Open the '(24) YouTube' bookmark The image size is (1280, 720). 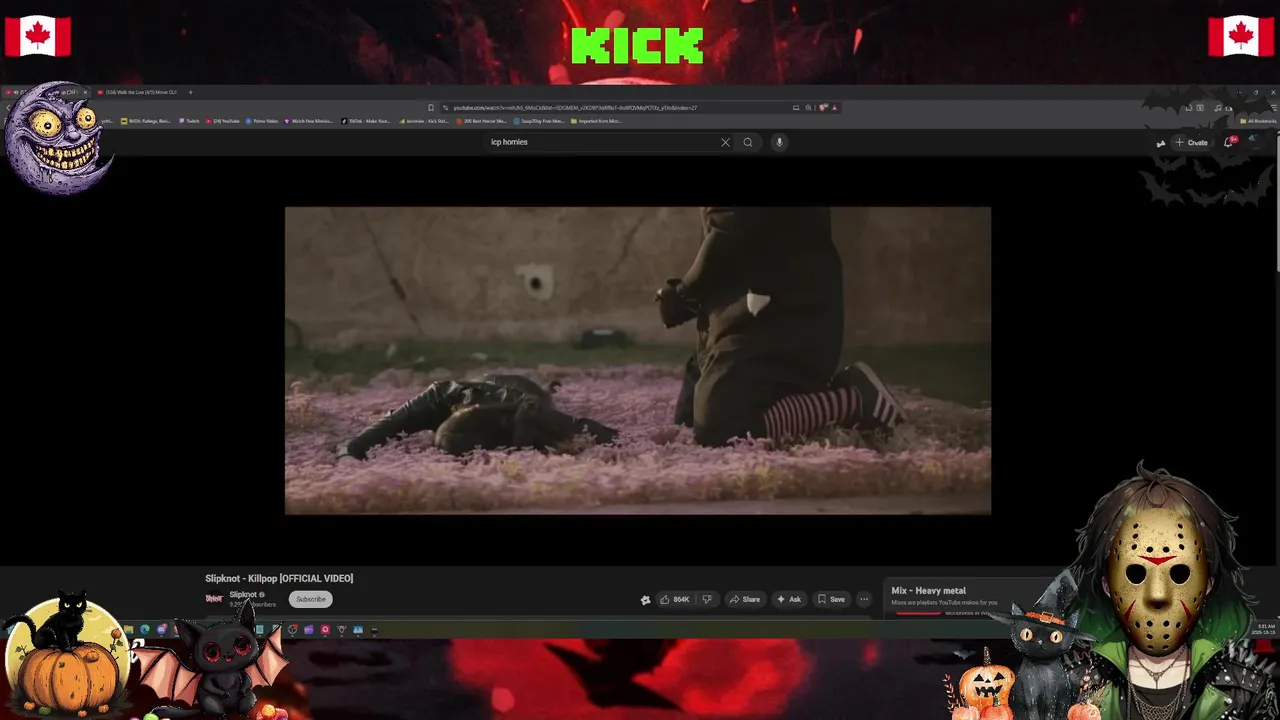[x=223, y=121]
